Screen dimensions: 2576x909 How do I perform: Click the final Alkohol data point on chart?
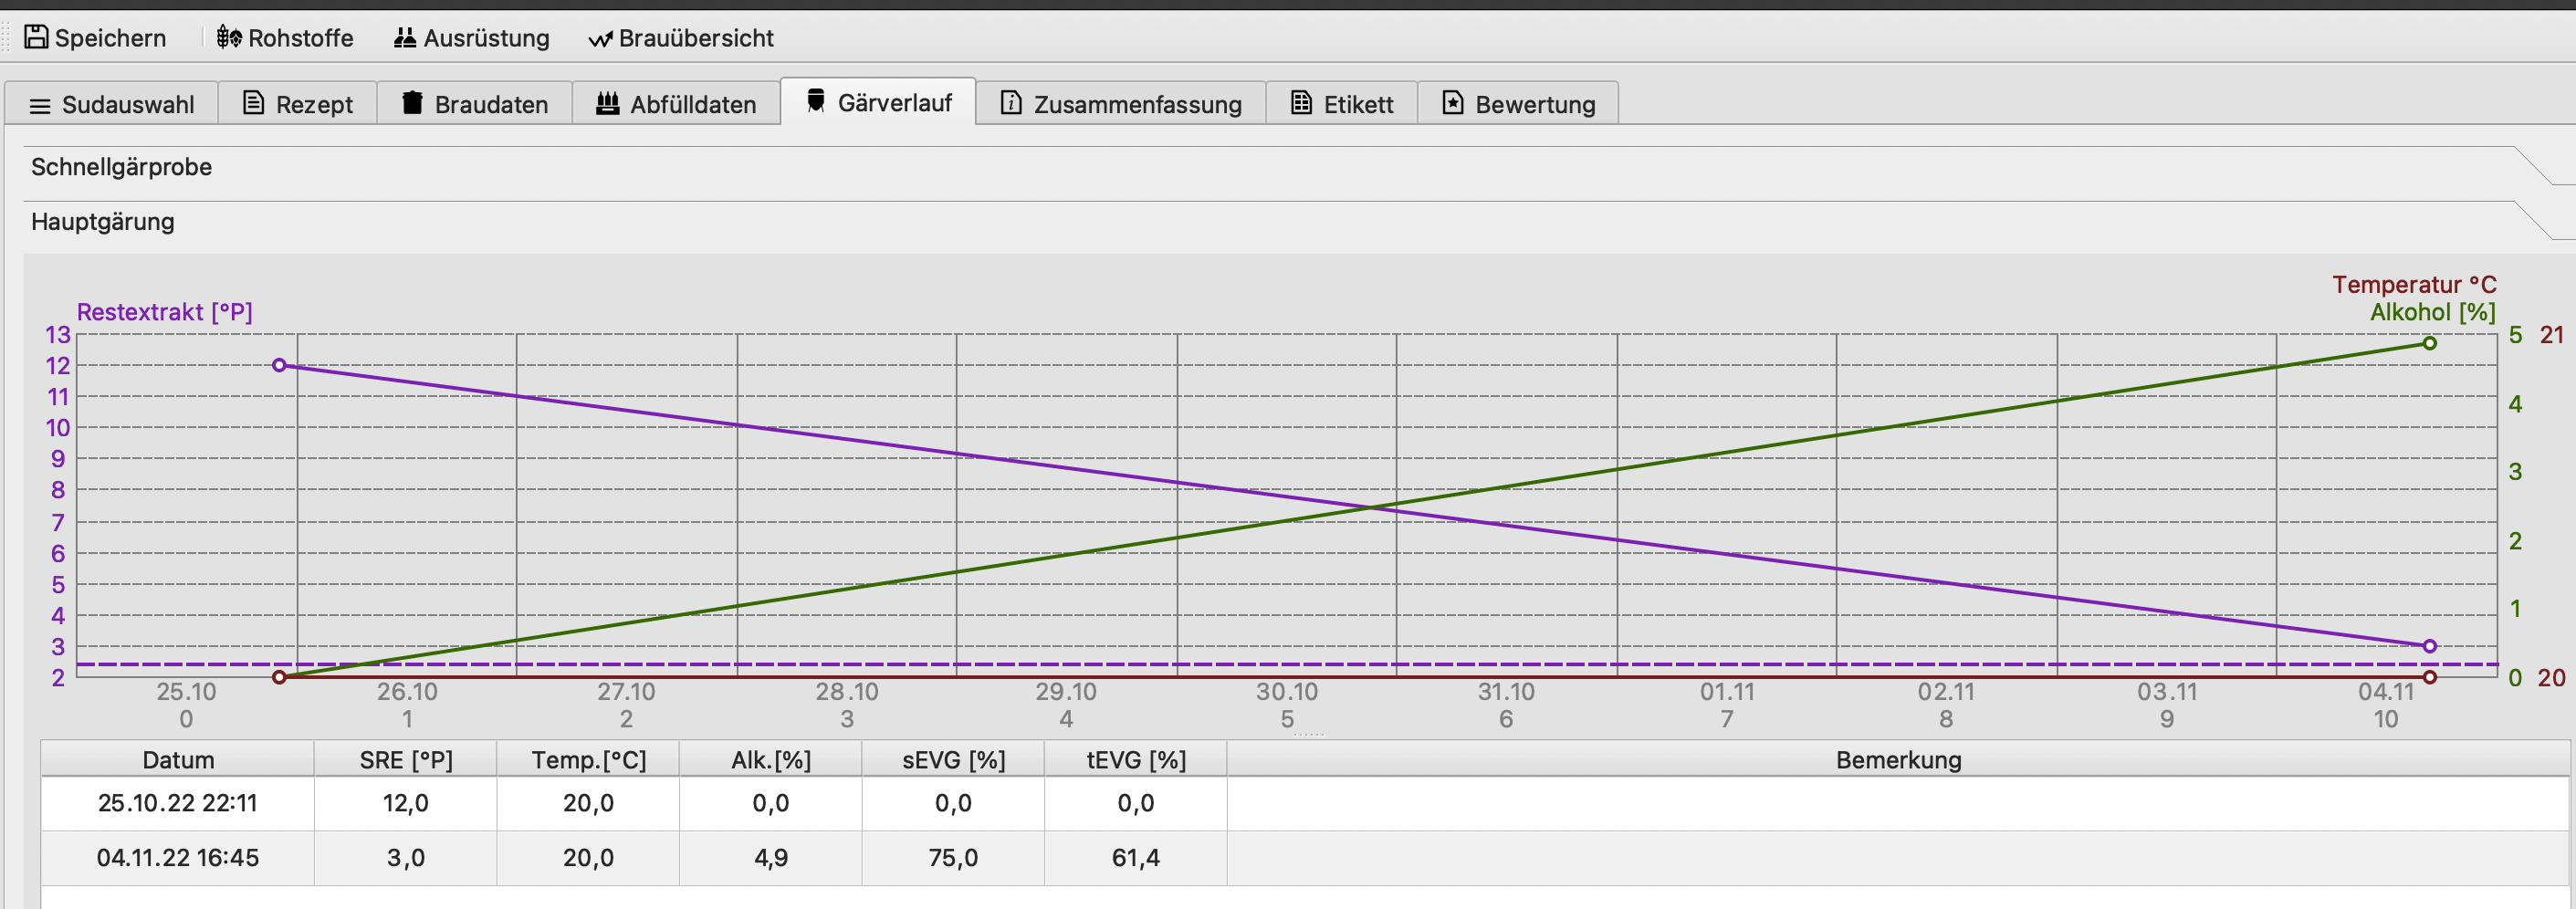(x=2429, y=343)
